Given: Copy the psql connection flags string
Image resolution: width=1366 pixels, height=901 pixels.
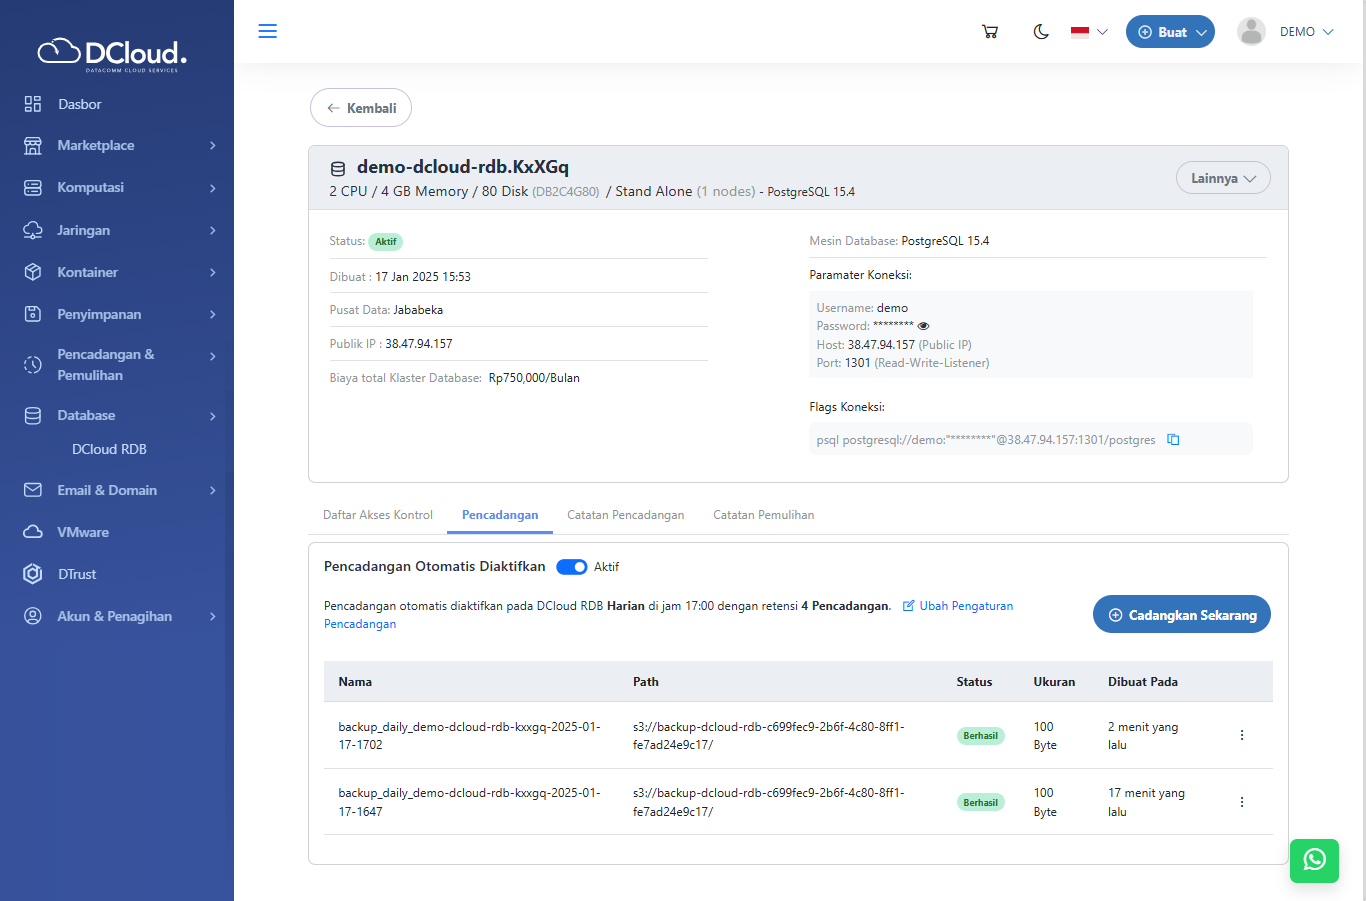Looking at the screenshot, I should click(x=1174, y=440).
